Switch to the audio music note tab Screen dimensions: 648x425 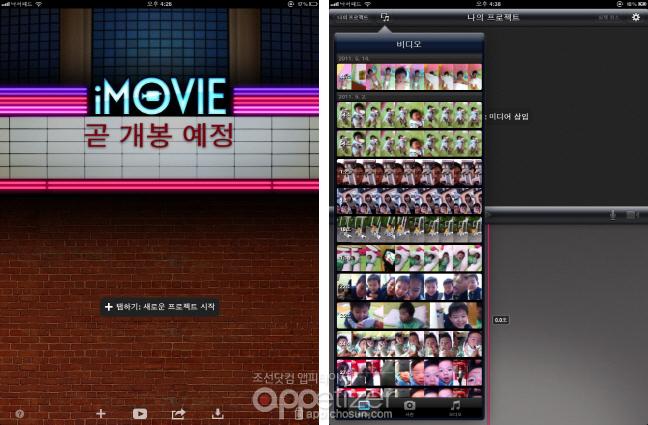click(x=455, y=407)
